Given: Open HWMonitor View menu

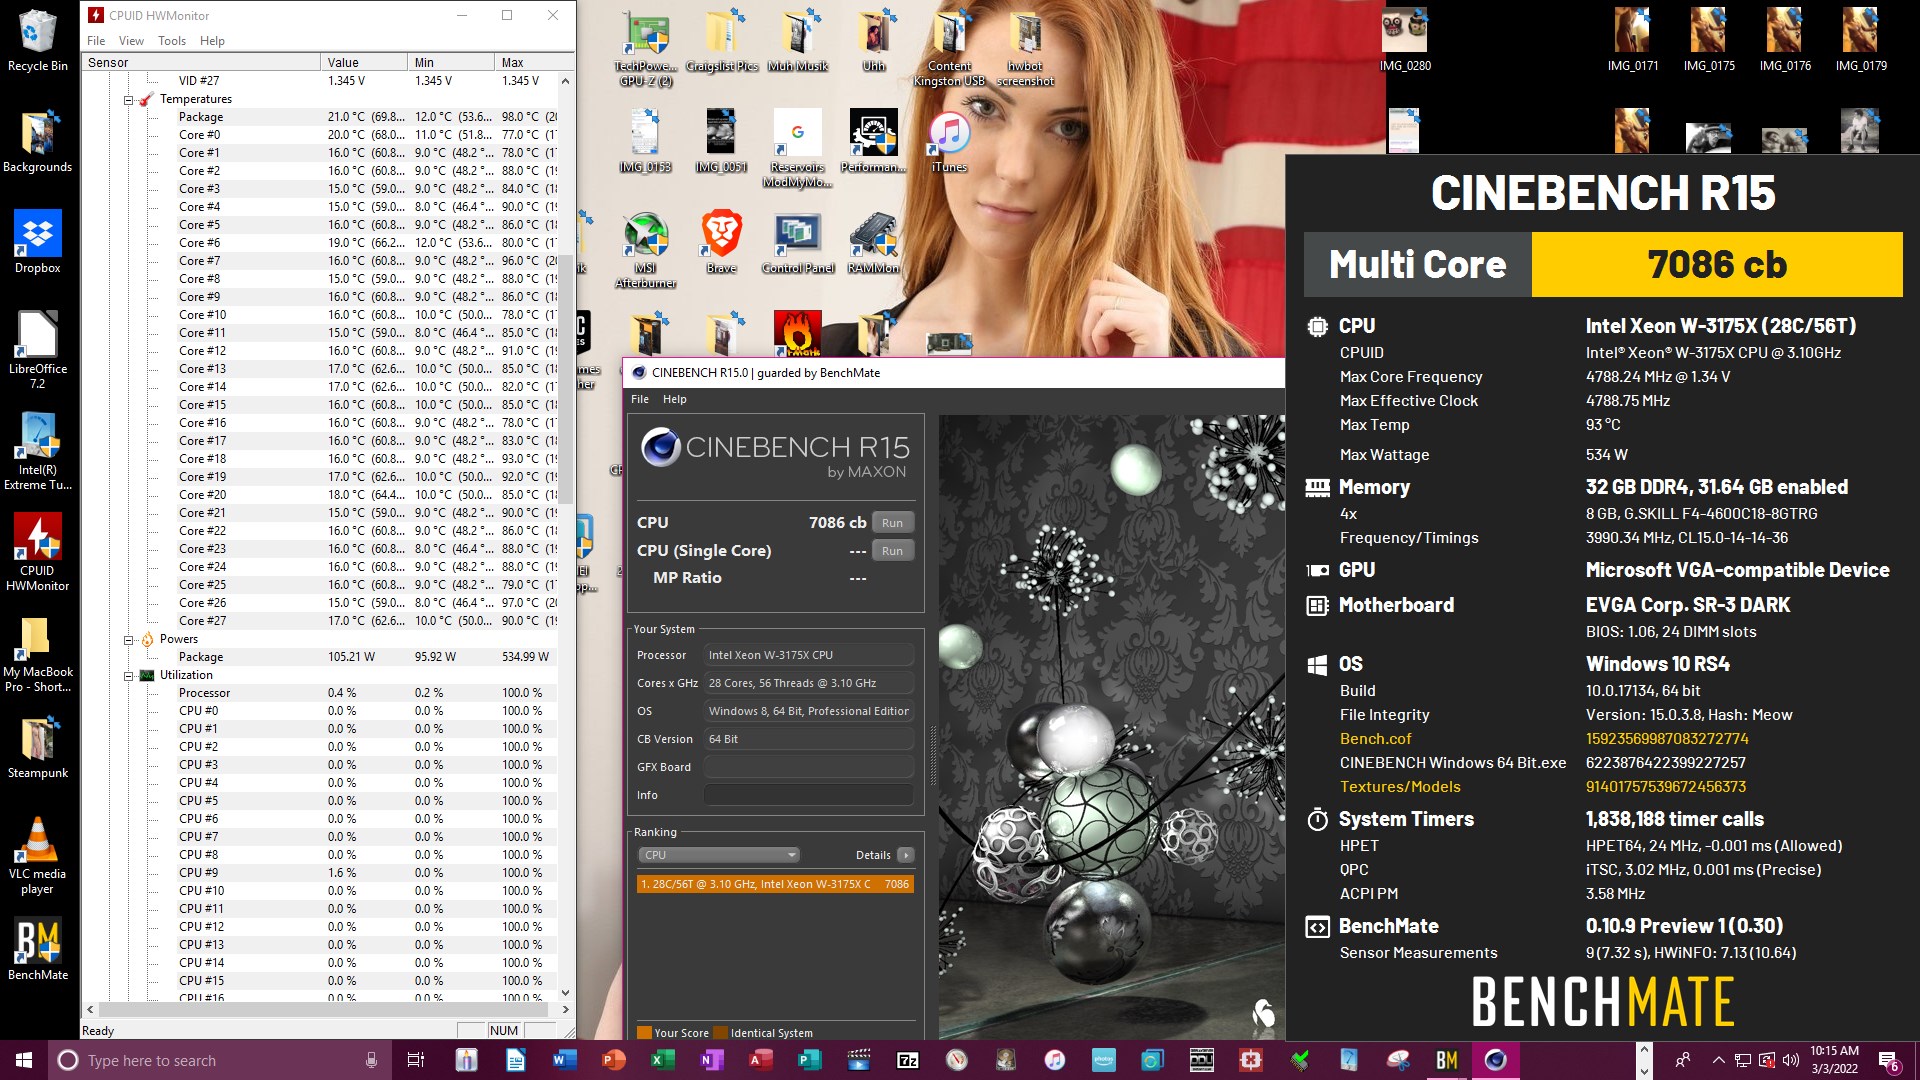Looking at the screenshot, I should (131, 41).
